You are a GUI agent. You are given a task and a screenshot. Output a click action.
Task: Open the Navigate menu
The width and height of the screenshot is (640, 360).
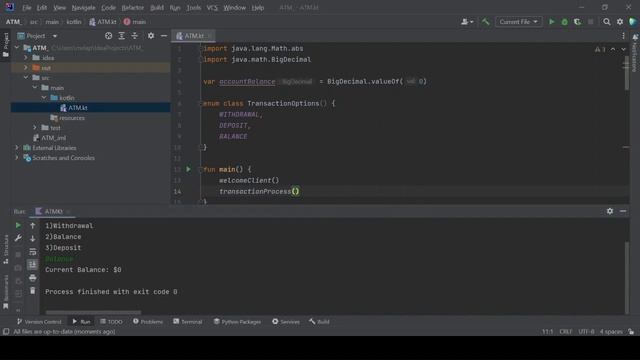(83, 8)
